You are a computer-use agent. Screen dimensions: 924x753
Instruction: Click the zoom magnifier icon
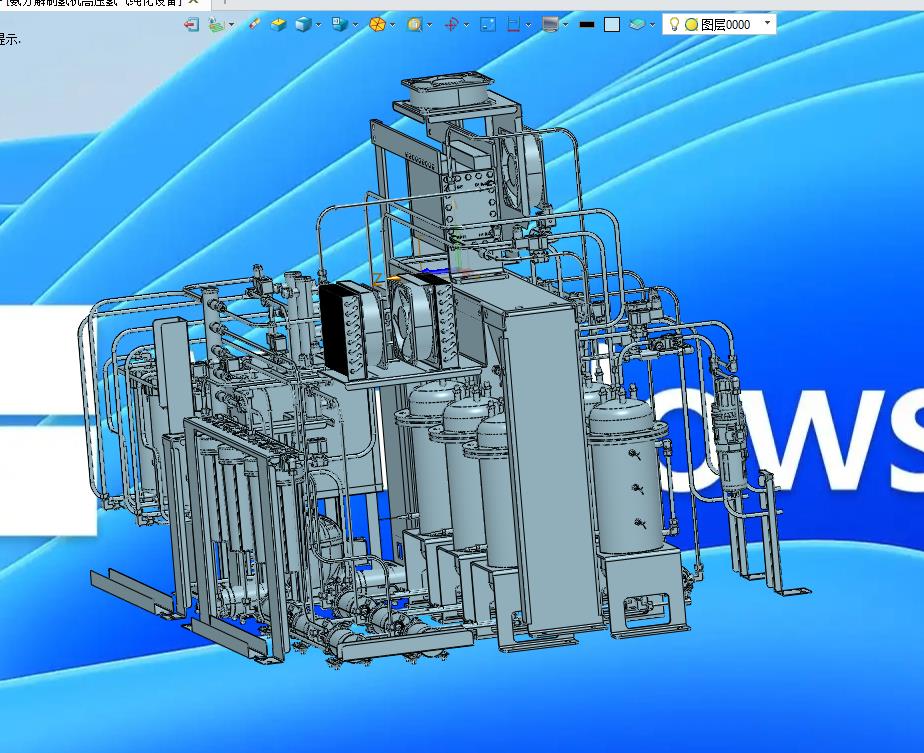[414, 25]
